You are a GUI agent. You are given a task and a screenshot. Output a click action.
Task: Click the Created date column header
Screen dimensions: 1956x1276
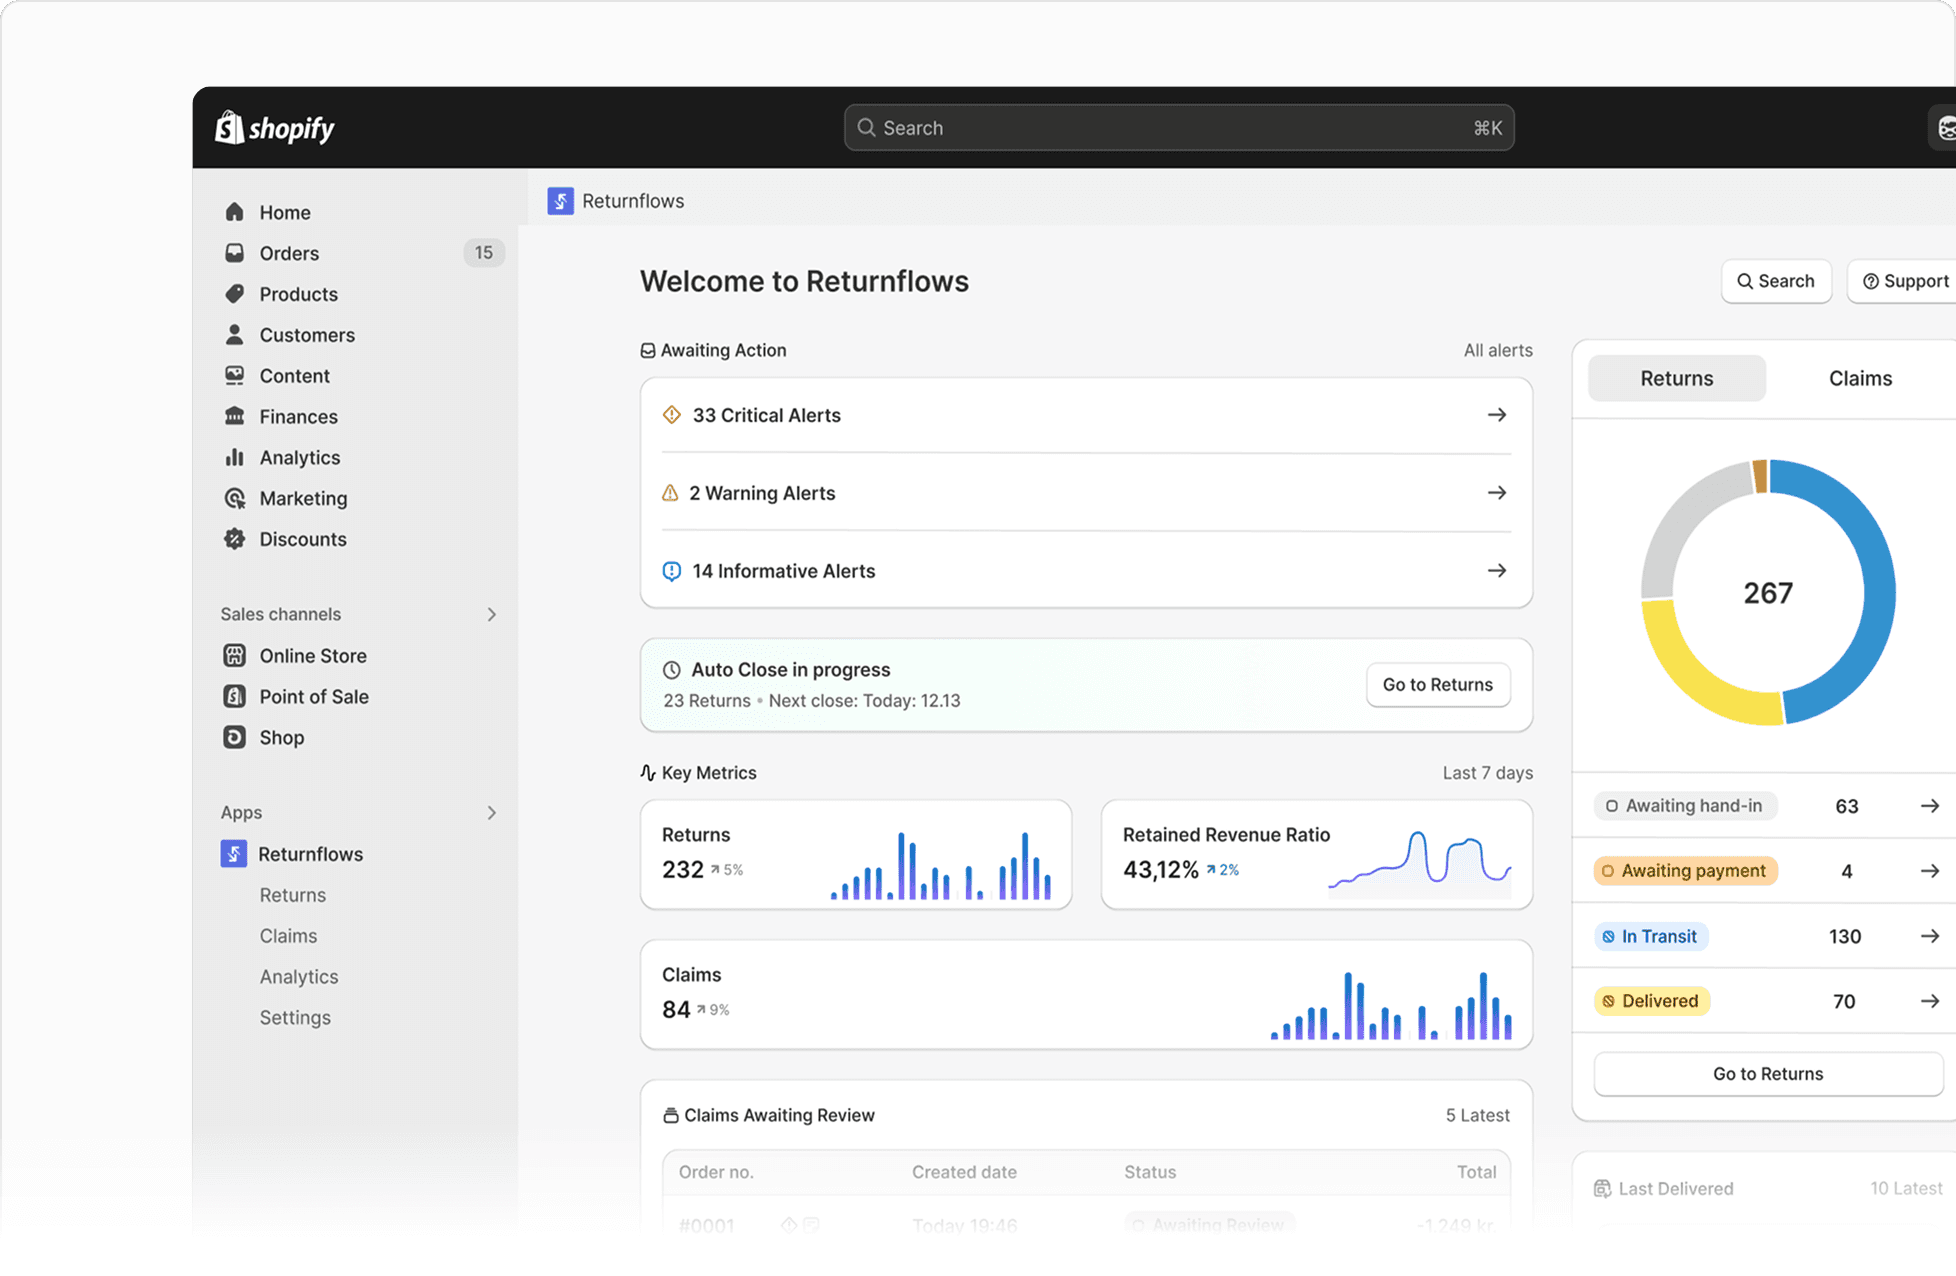pyautogui.click(x=964, y=1172)
